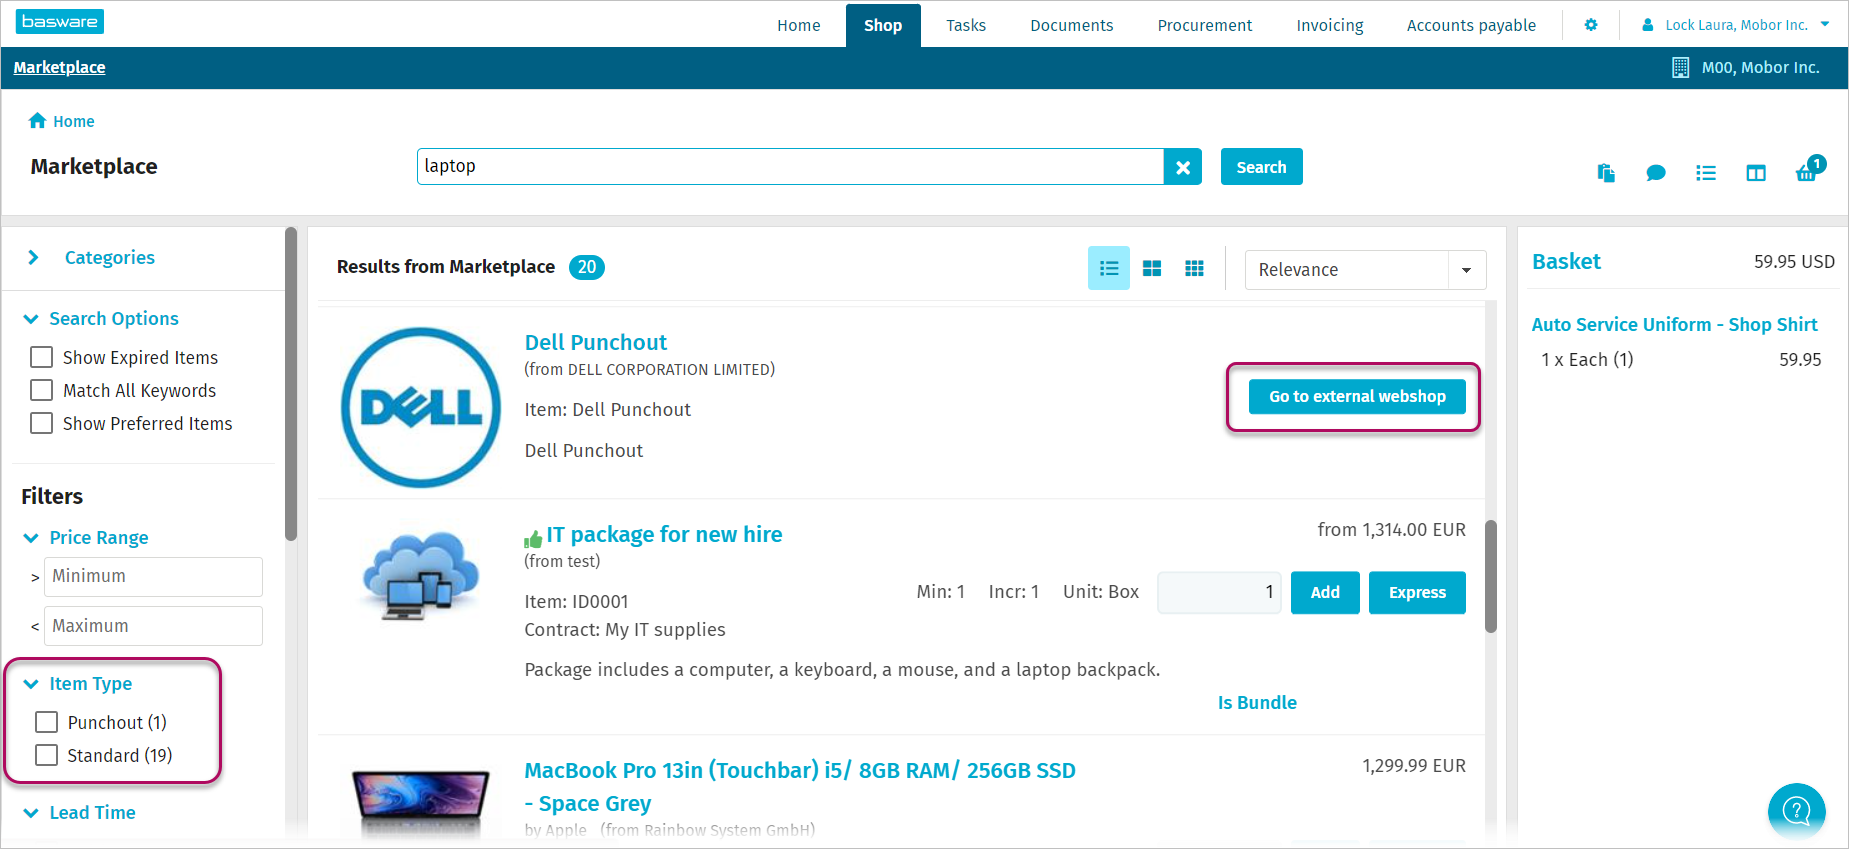Open the copy/paste documents icon
This screenshot has height=849, width=1849.
point(1606,173)
